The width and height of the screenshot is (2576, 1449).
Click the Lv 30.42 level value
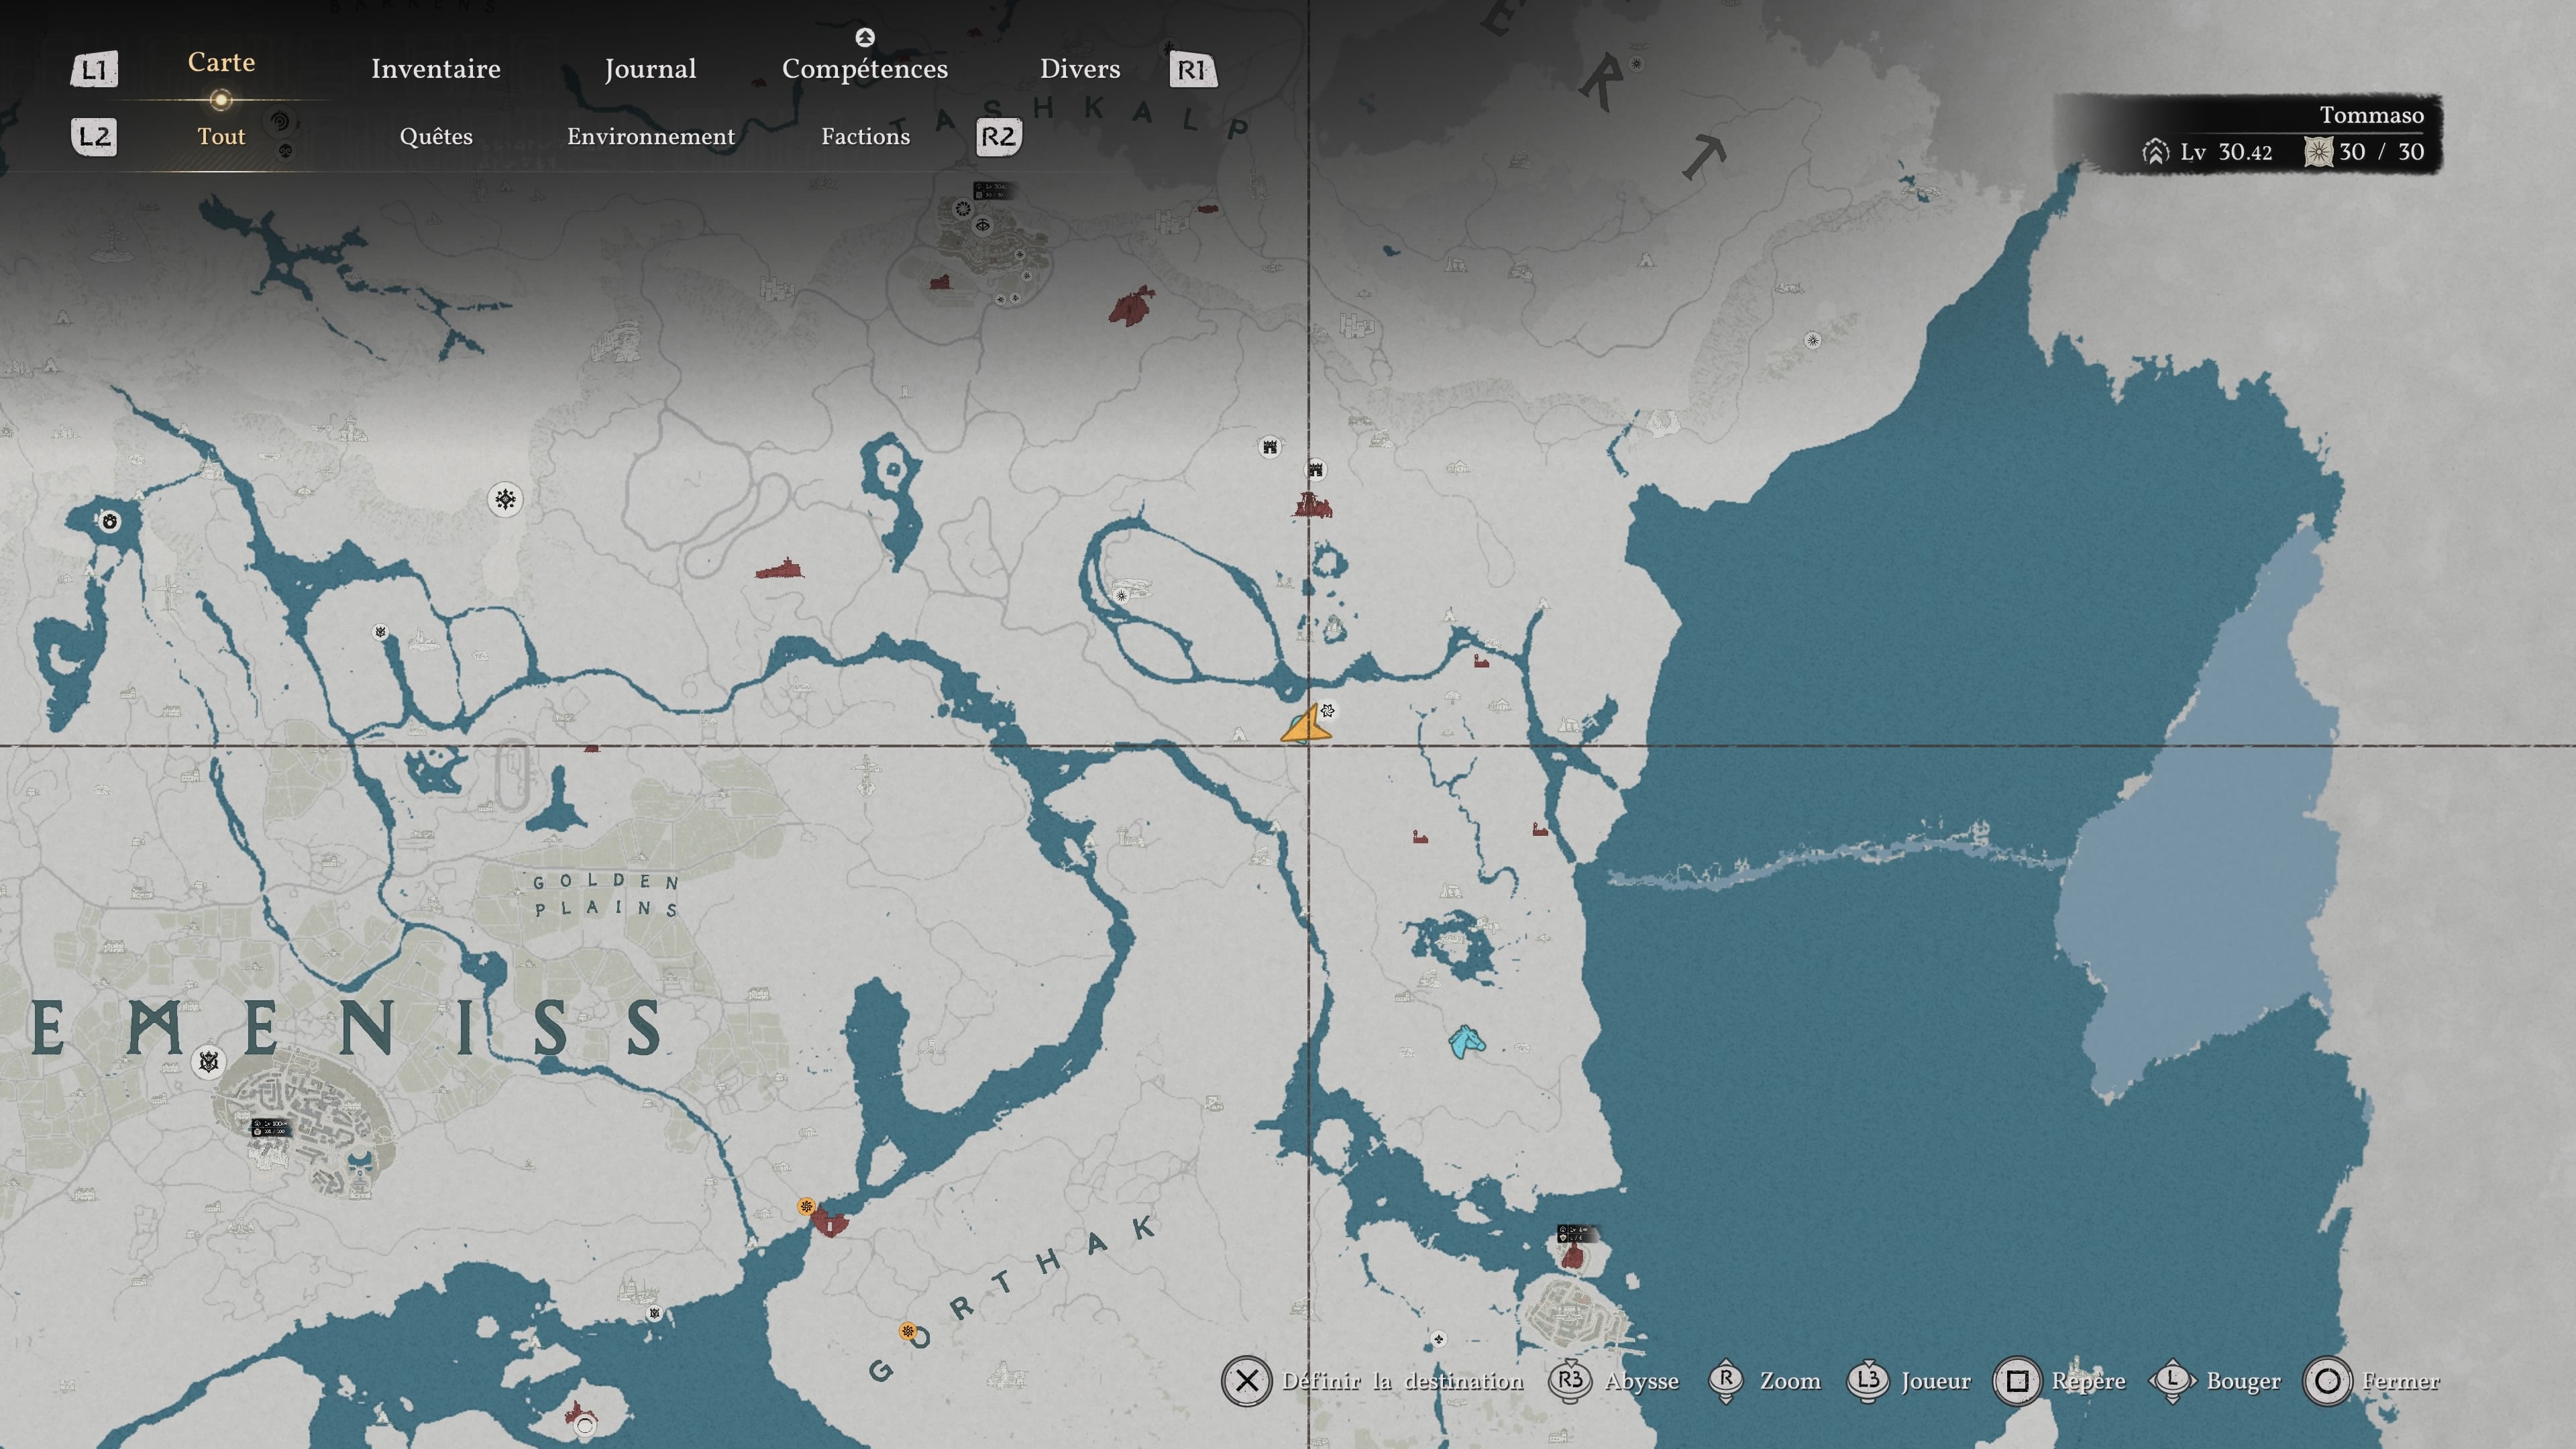pos(2226,152)
